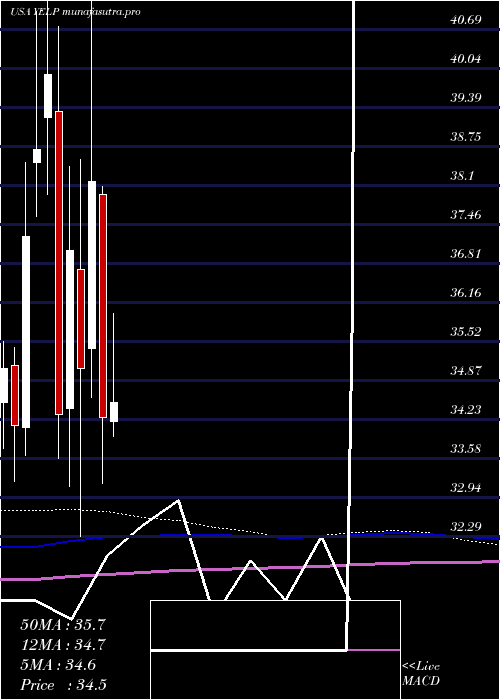Click the 32.29 price axis label
500x700 pixels.
(x=466, y=527)
